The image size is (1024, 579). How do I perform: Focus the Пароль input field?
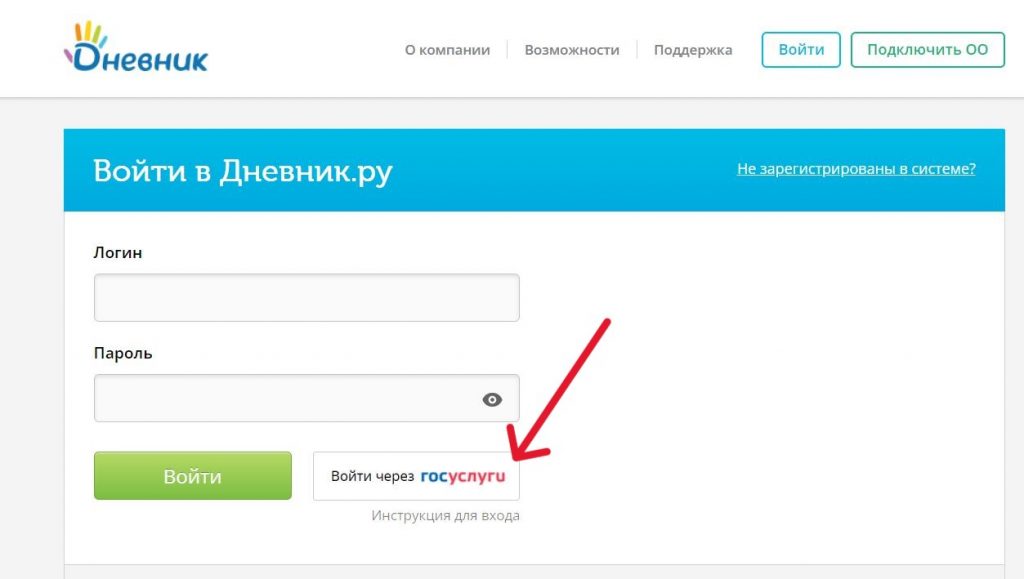pyautogui.click(x=307, y=398)
